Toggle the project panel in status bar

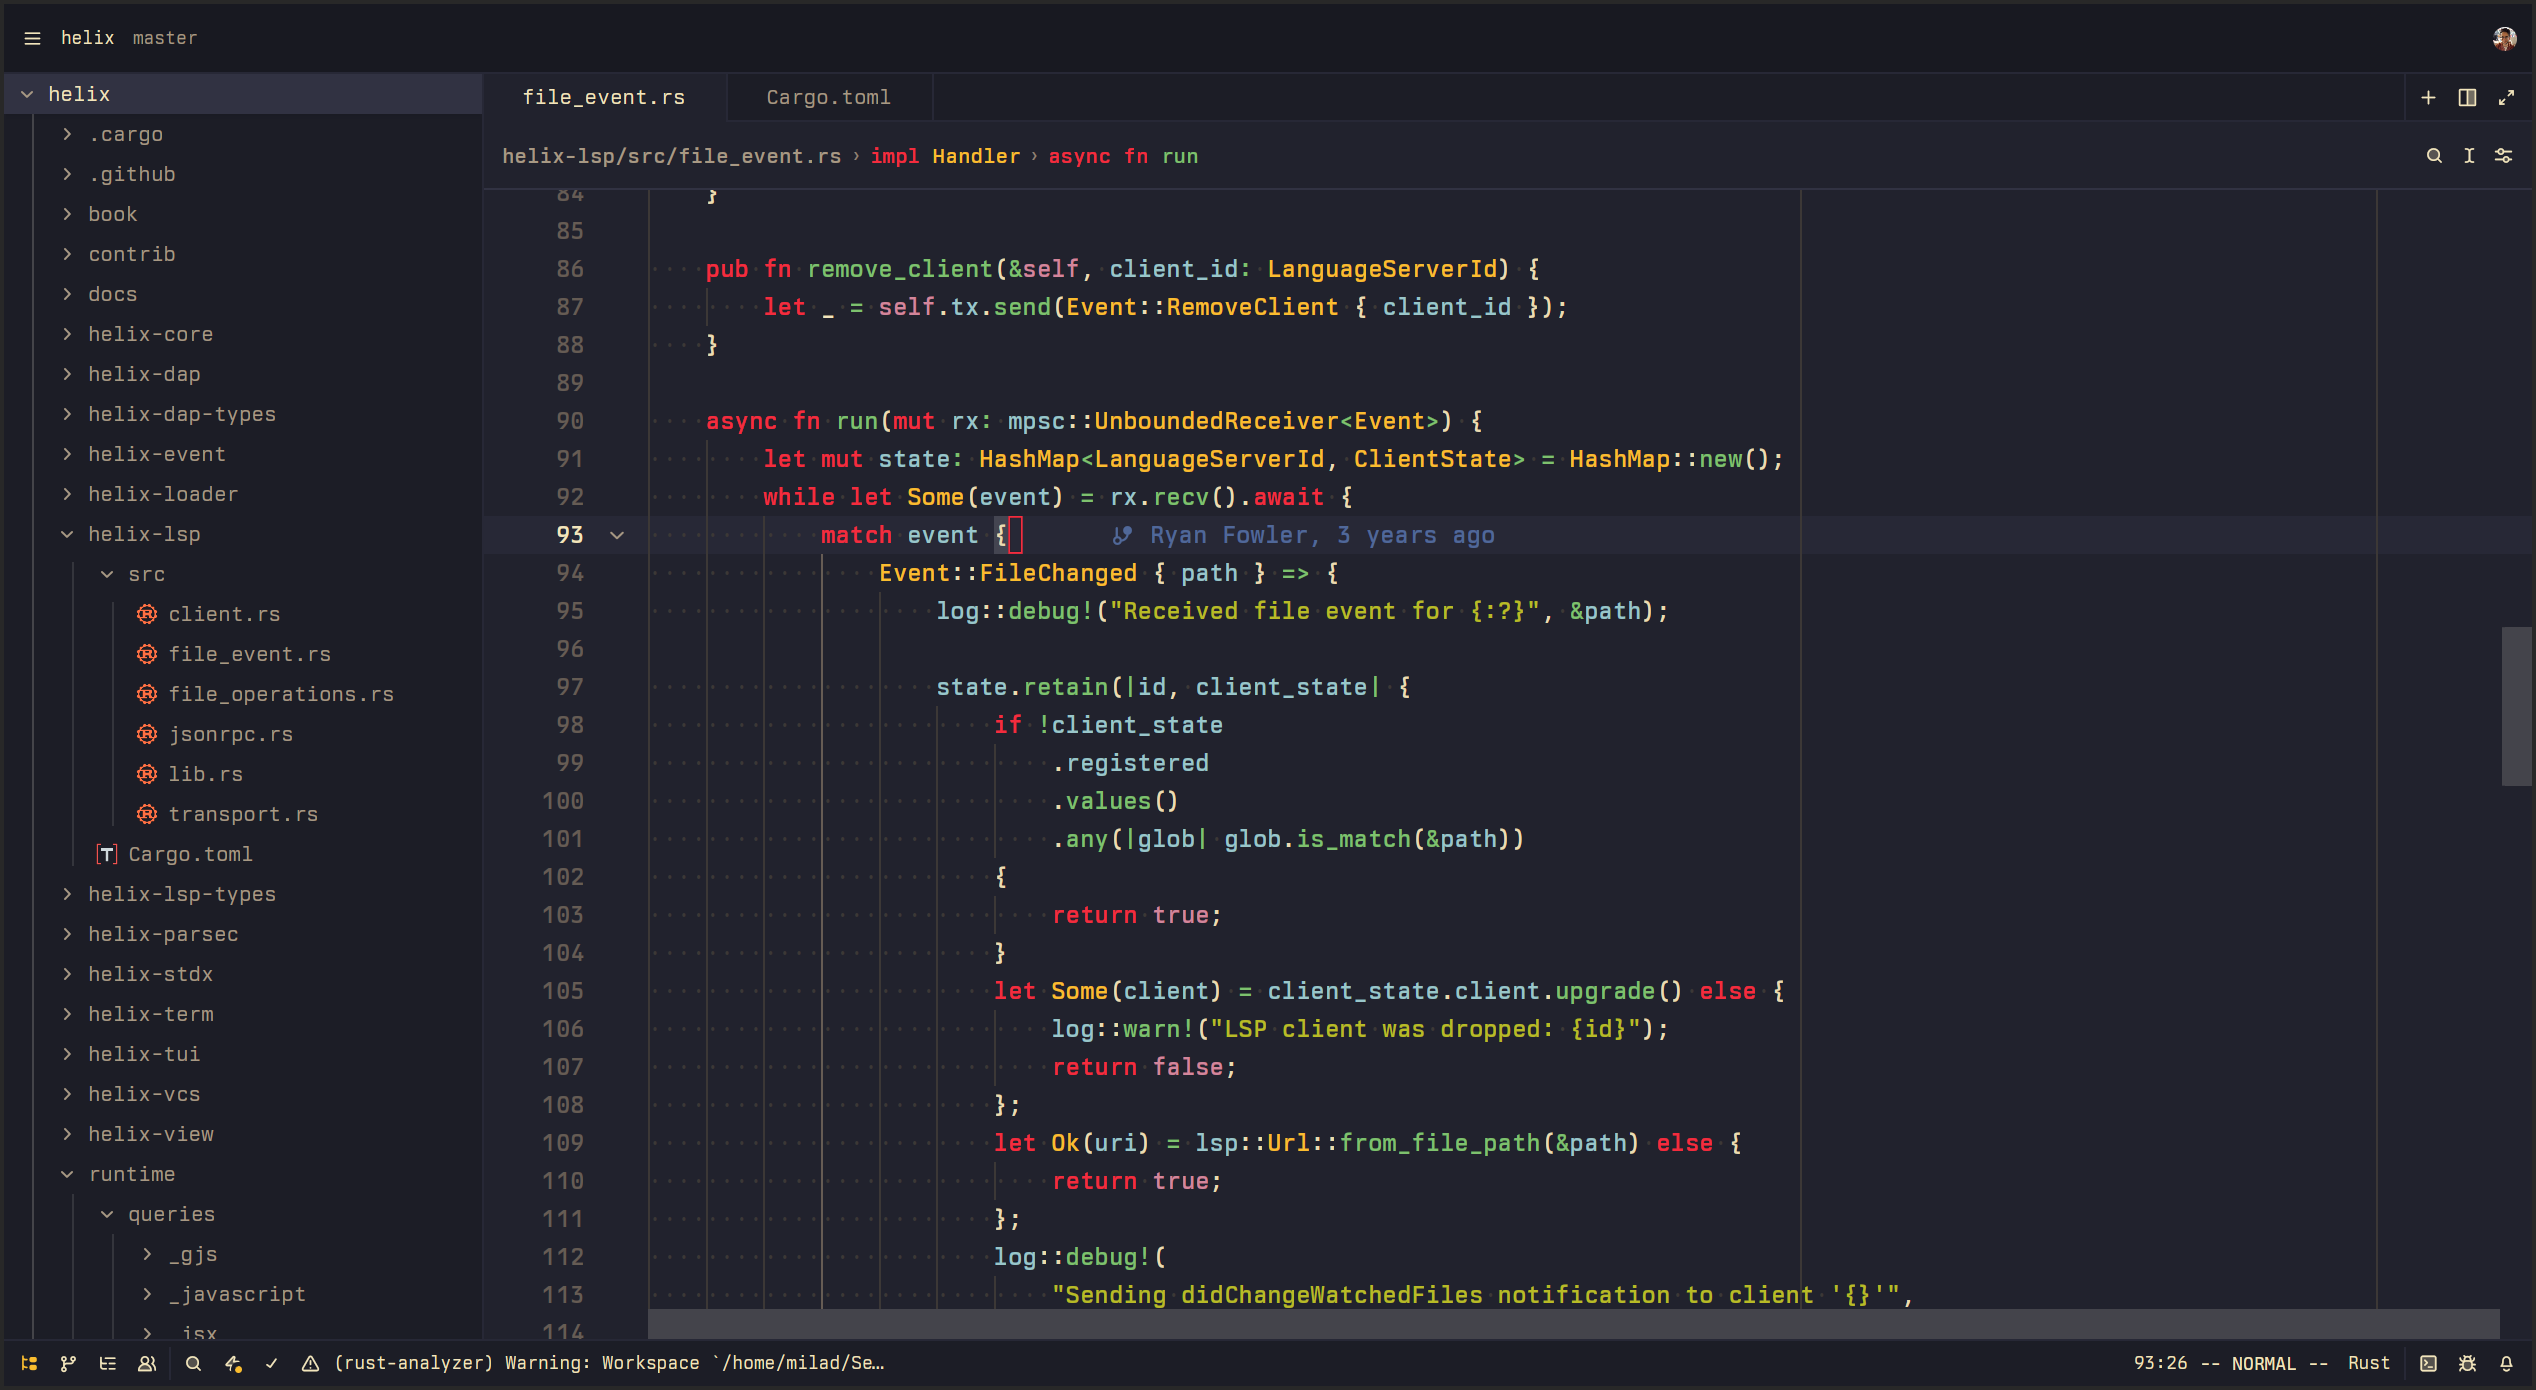coord(29,1363)
